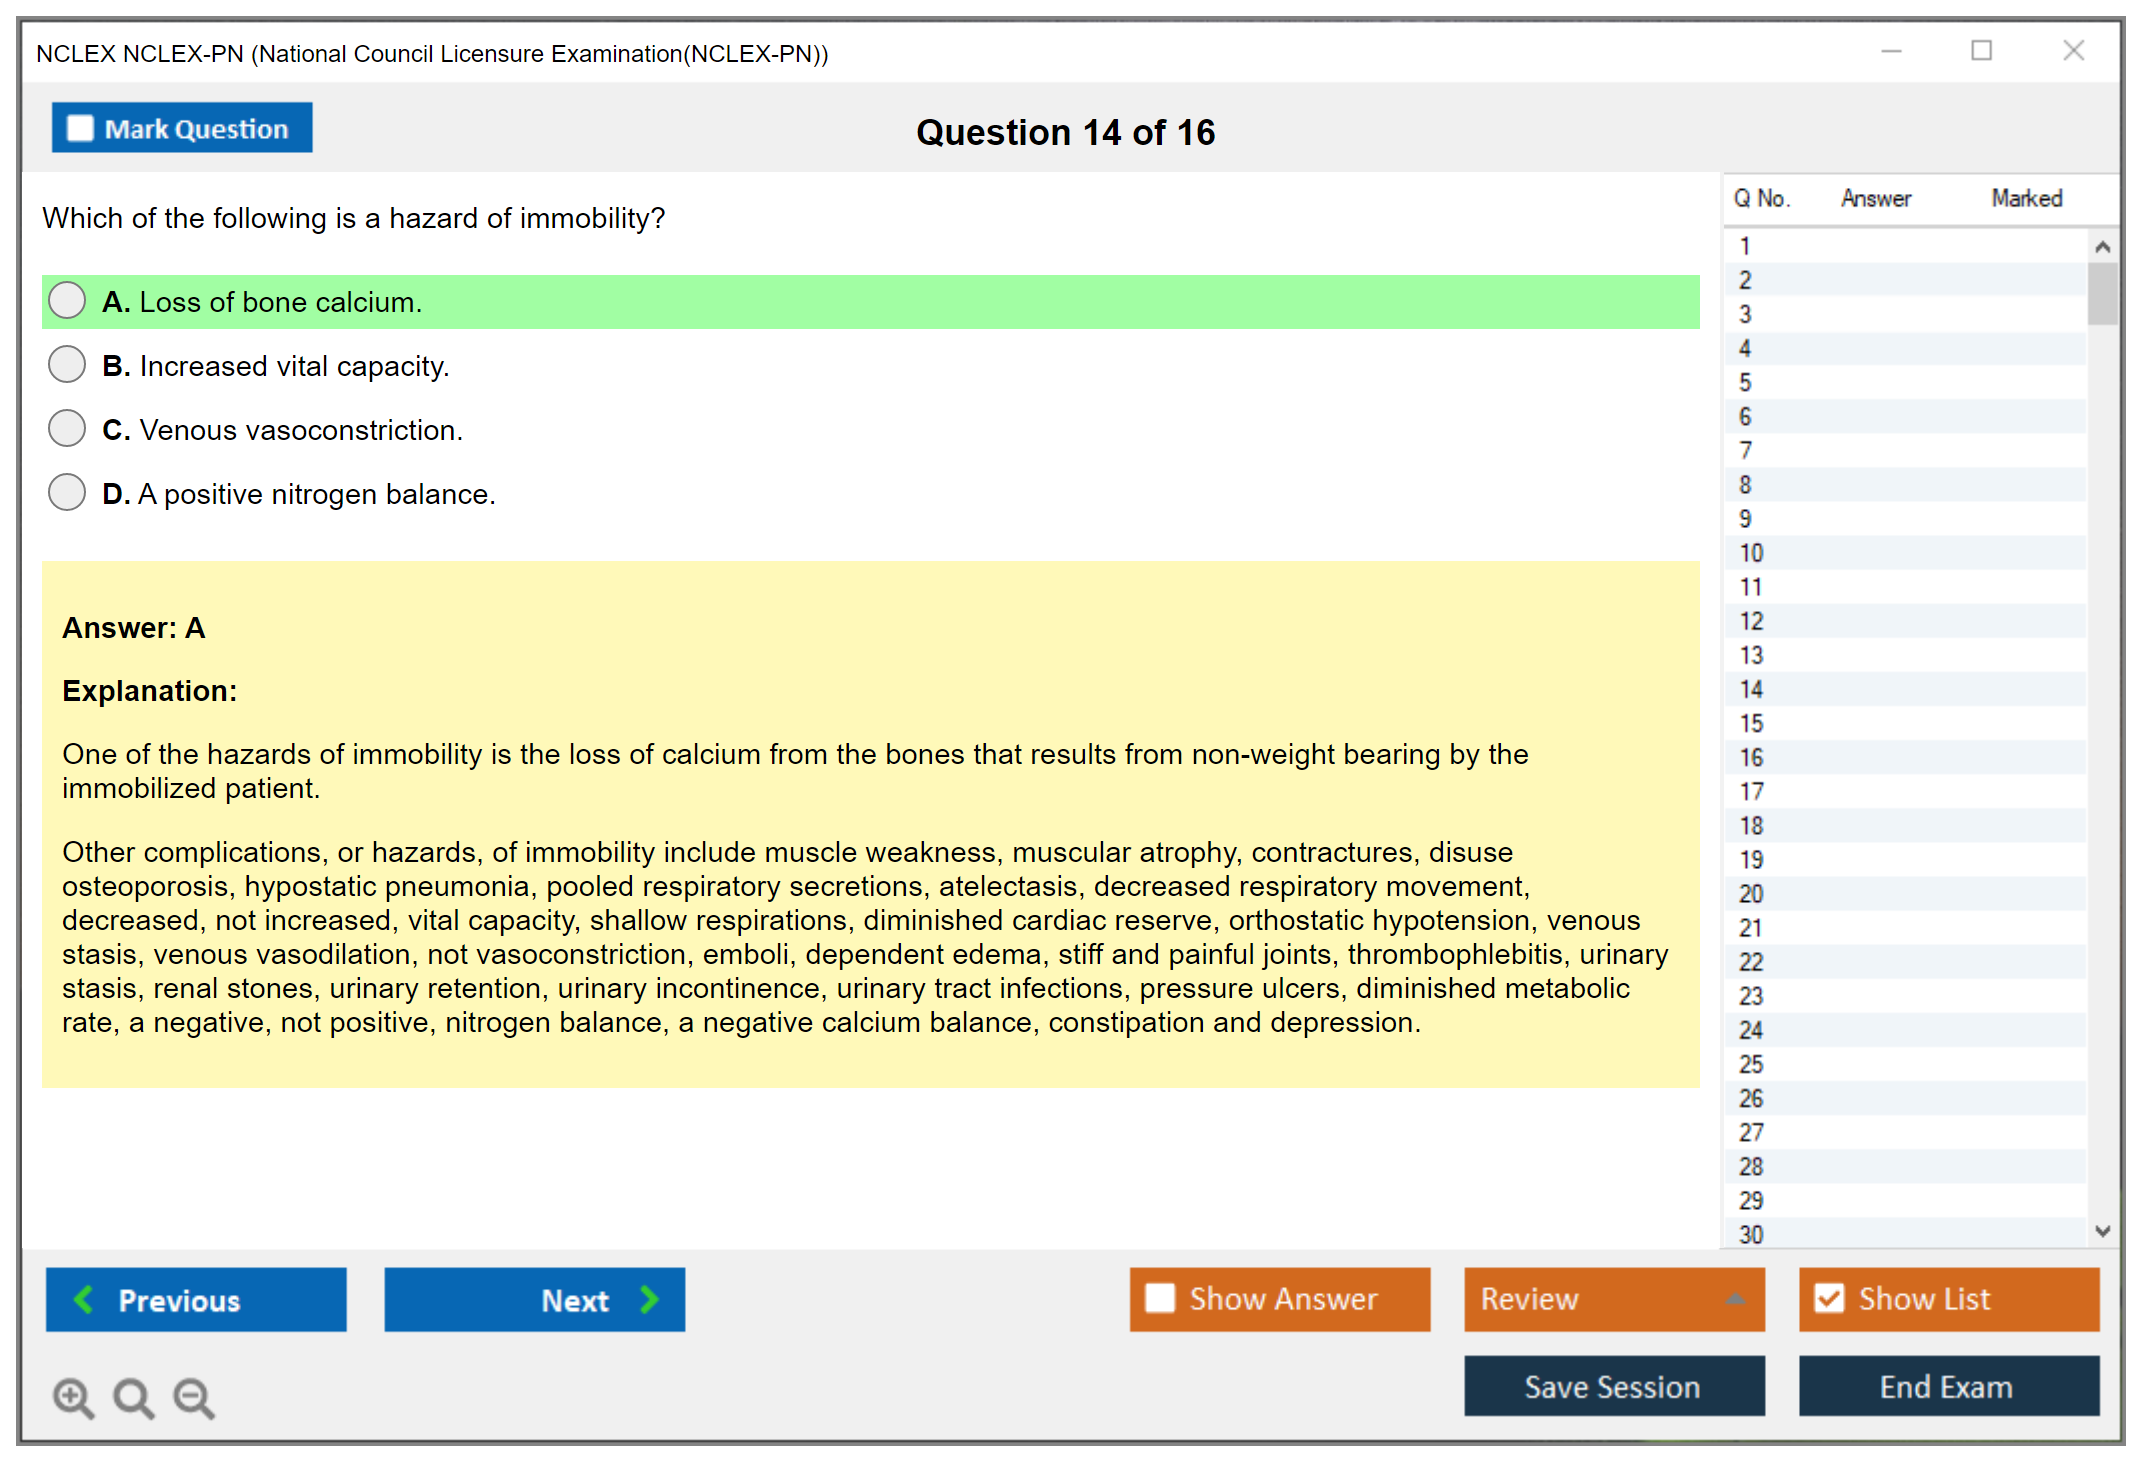Close the NCLEX exam window

[x=2073, y=51]
